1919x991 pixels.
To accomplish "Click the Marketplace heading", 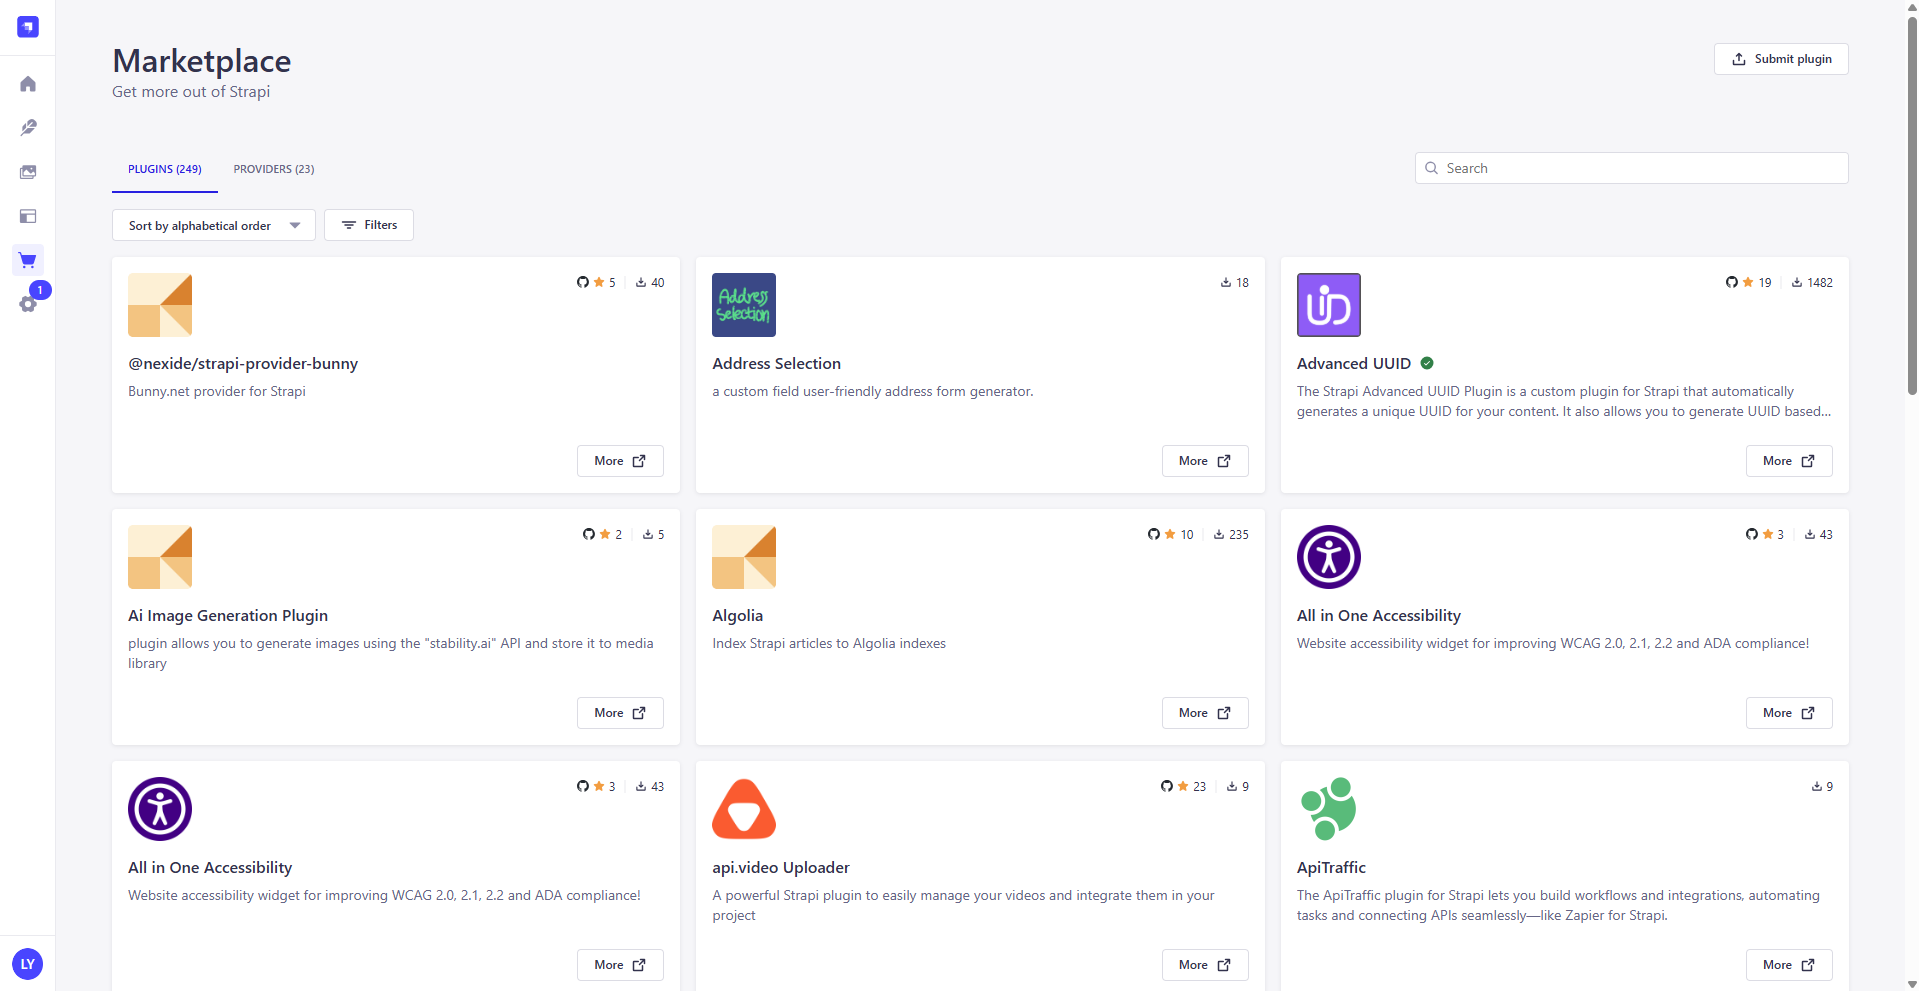I will [202, 61].
